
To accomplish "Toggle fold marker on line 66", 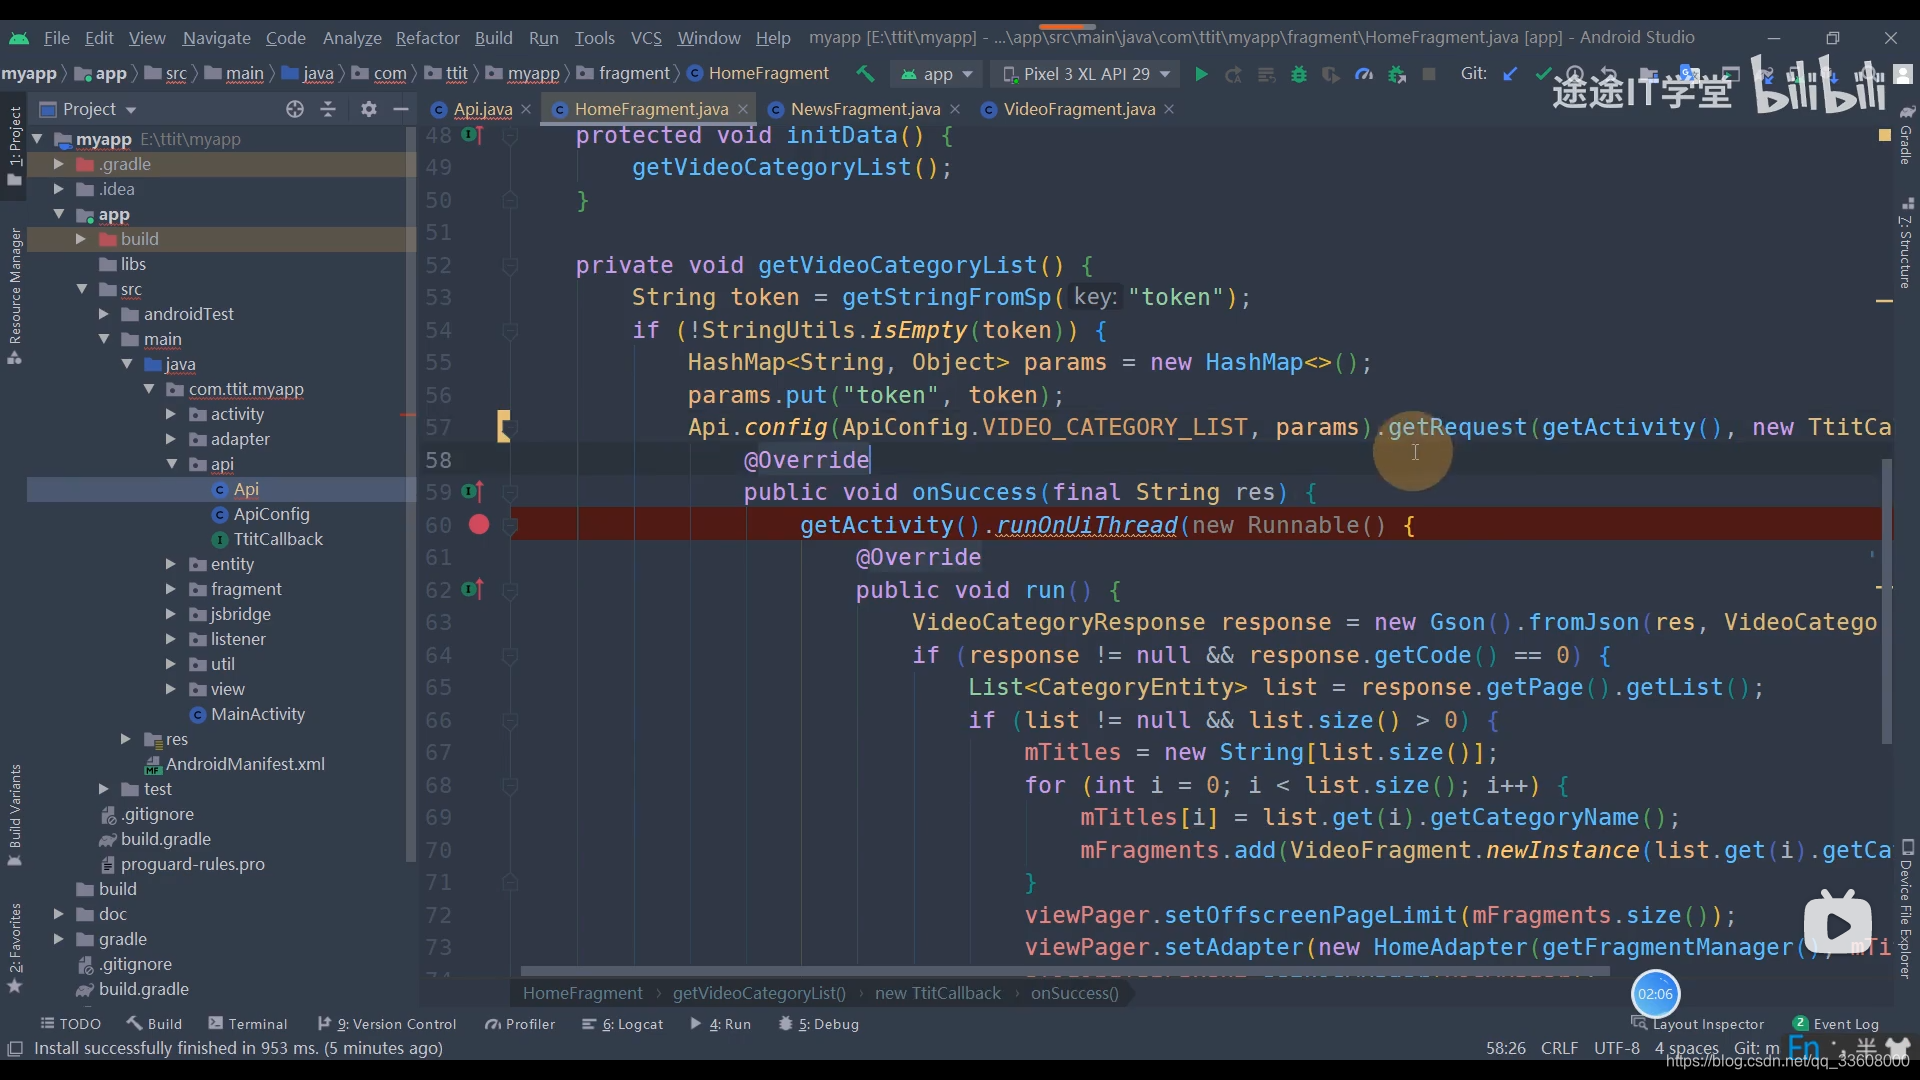I will (x=510, y=721).
